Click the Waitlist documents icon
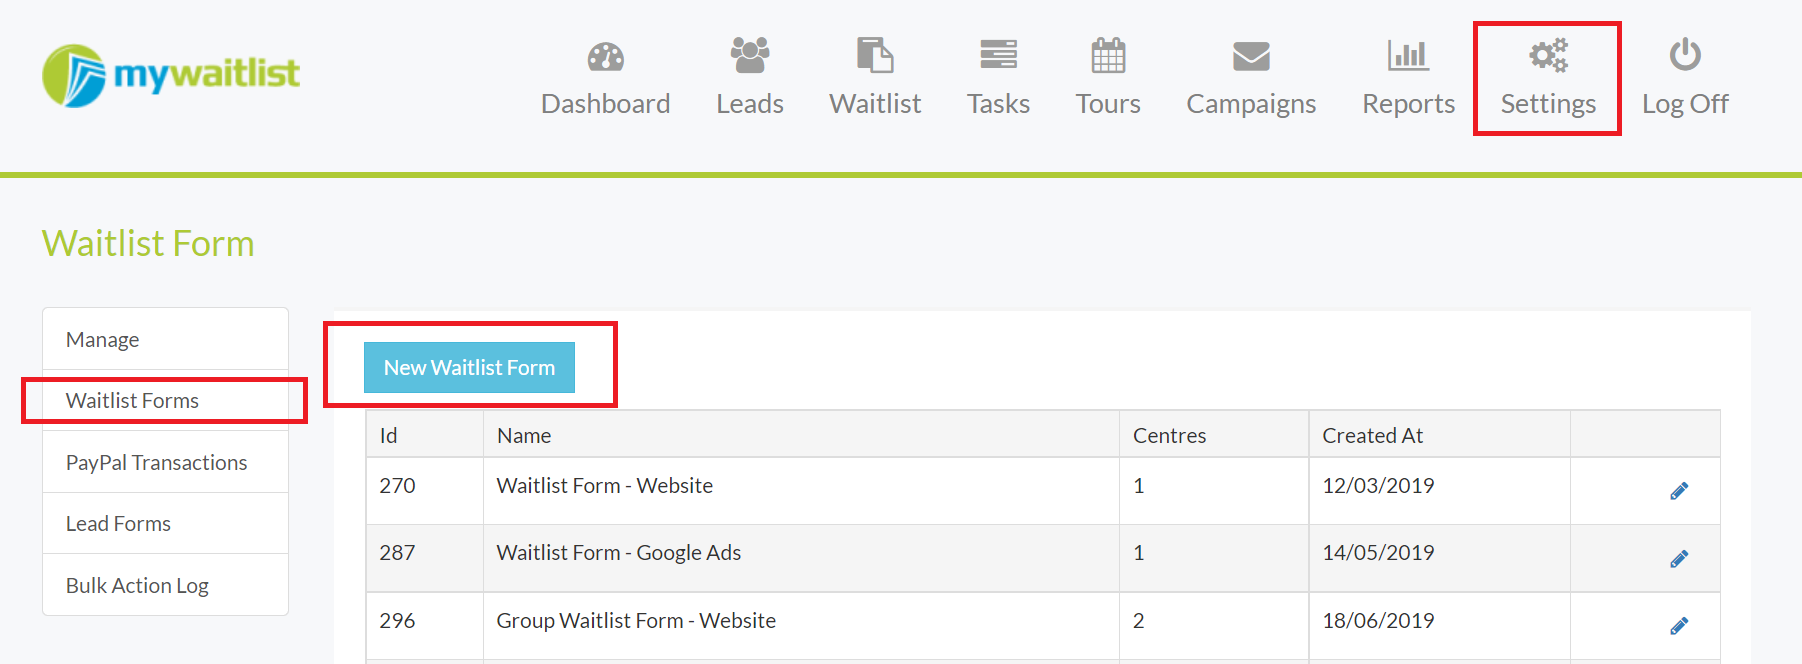The image size is (1802, 664). 875,55
